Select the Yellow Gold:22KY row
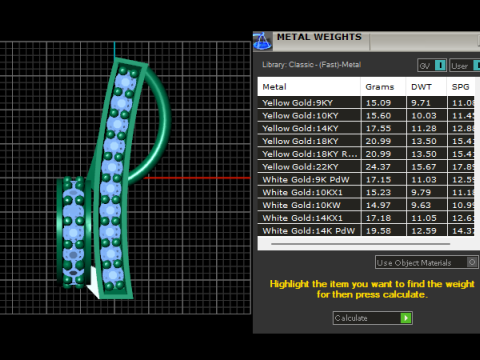This screenshot has height=360, width=480. coord(366,167)
